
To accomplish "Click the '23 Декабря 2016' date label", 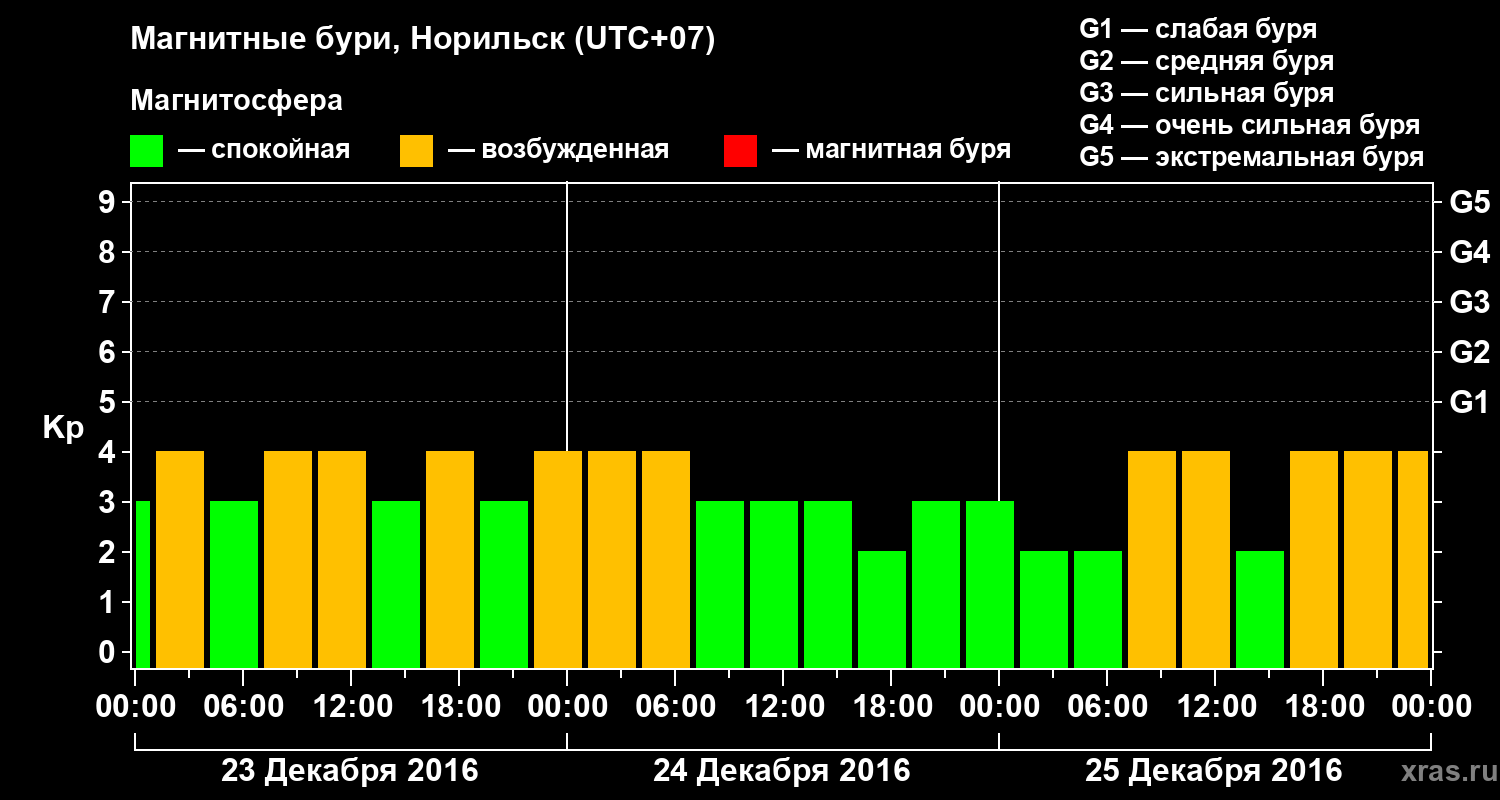I will point(350,771).
